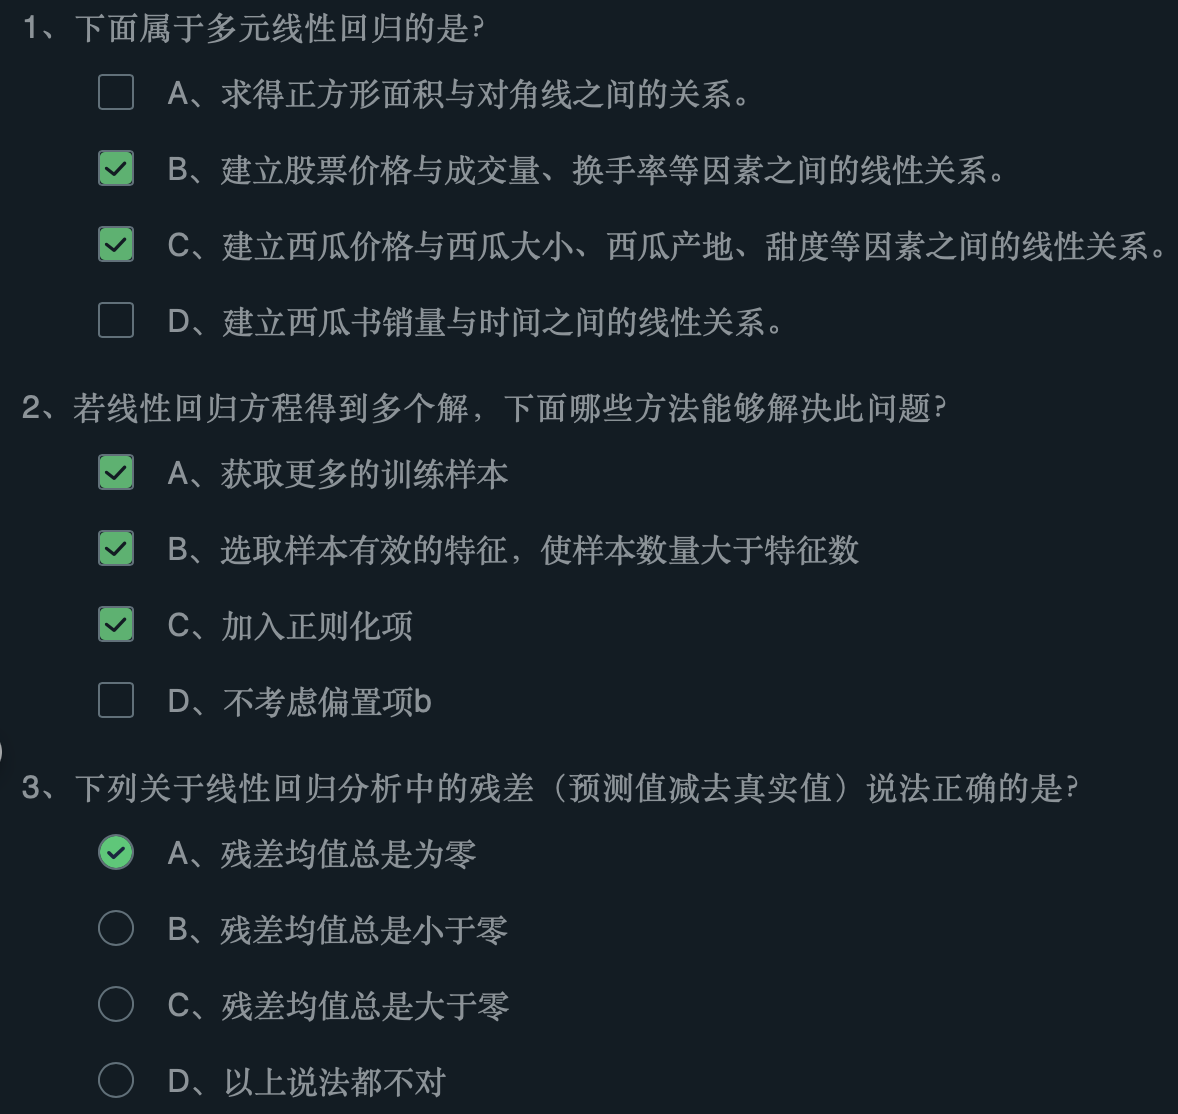Click option A text for question 2
1178x1114 pixels.
point(340,475)
